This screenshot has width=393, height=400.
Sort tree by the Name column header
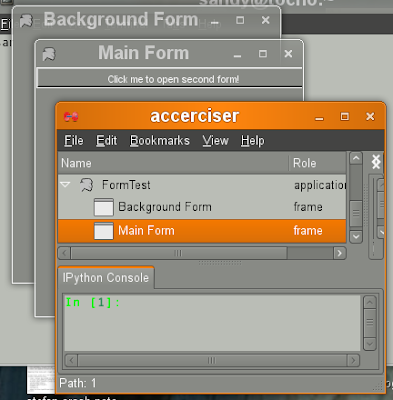point(173,163)
